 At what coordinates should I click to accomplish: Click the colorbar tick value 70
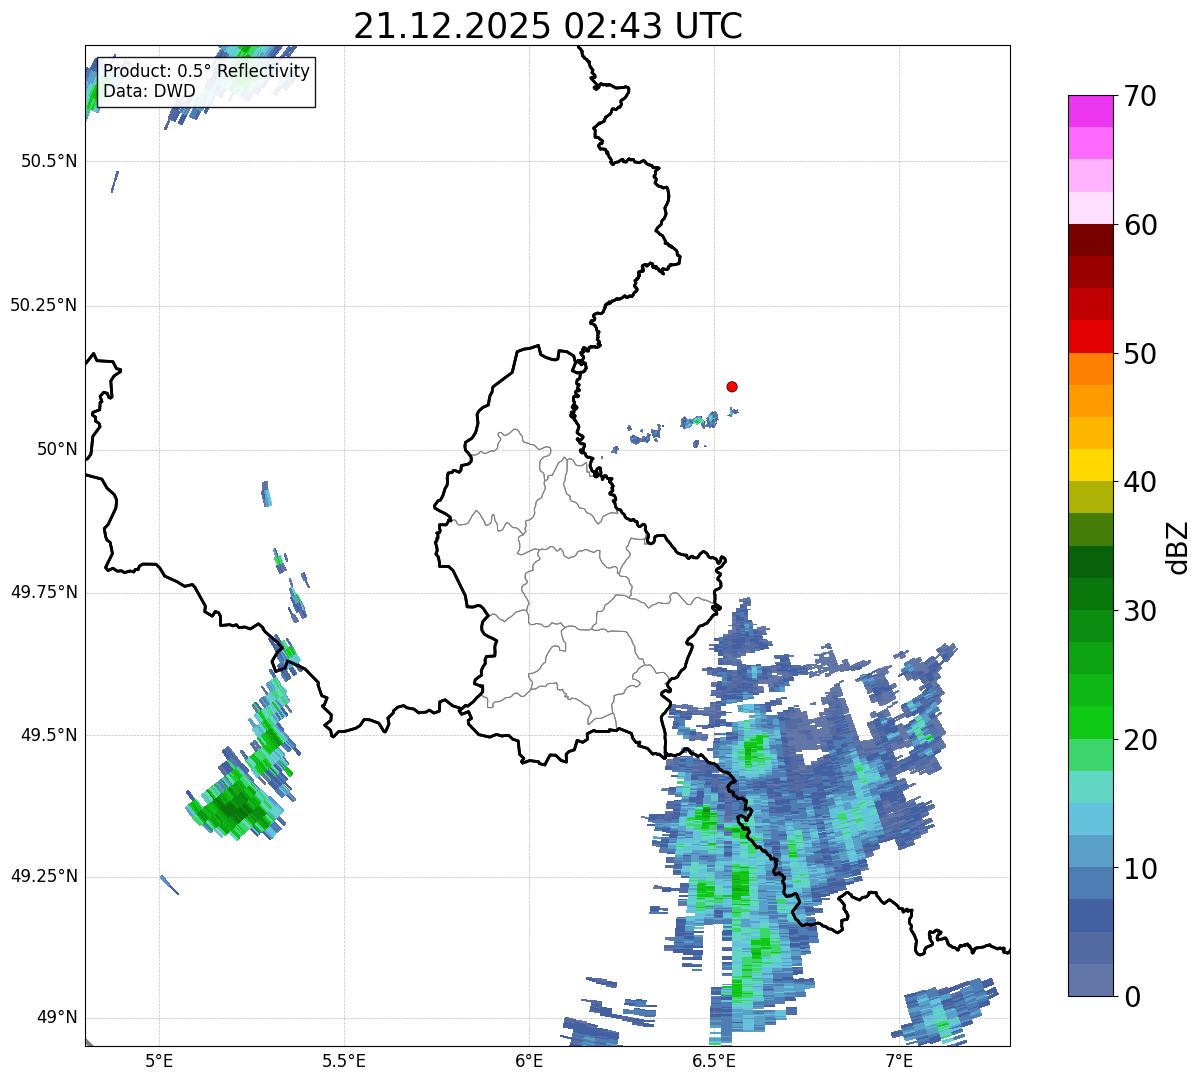click(x=1140, y=96)
